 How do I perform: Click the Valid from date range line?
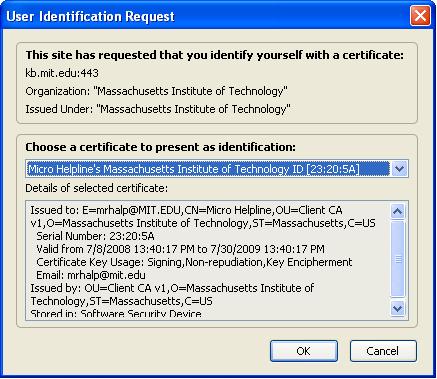click(180, 249)
